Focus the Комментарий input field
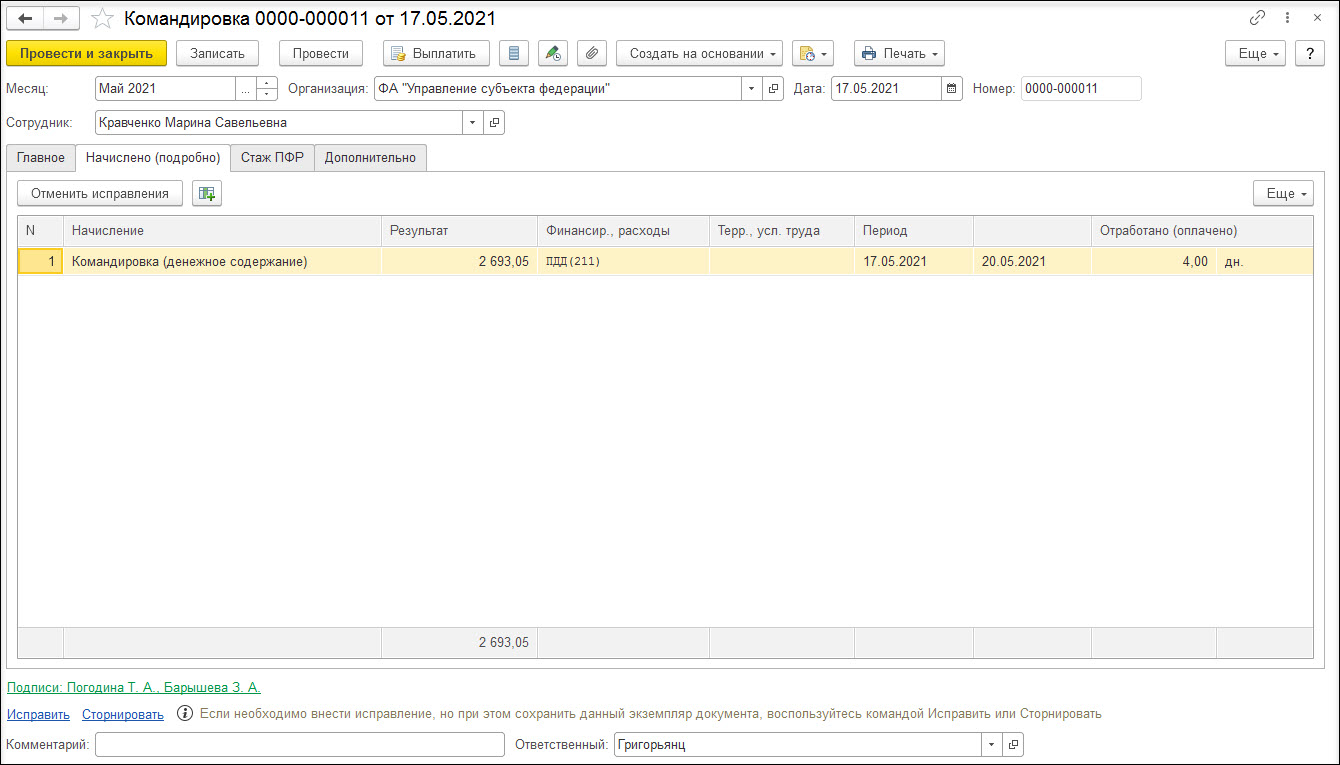Image resolution: width=1340 pixels, height=765 pixels. click(300, 745)
